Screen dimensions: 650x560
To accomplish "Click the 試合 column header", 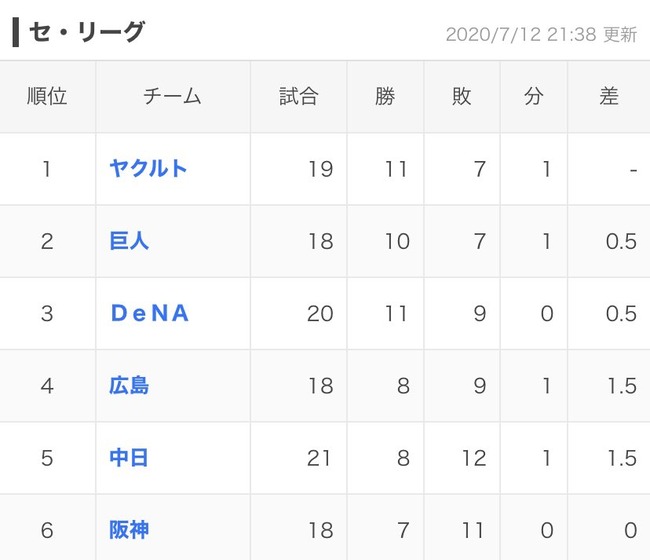I will (x=298, y=96).
